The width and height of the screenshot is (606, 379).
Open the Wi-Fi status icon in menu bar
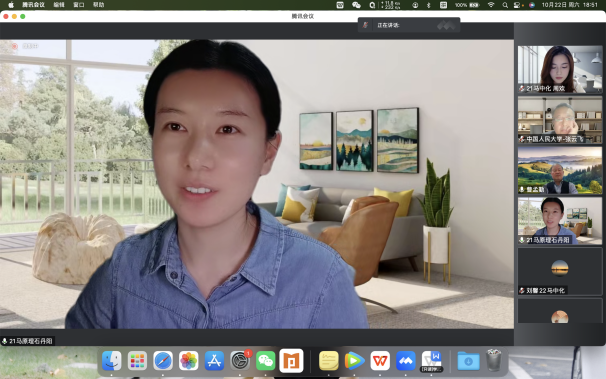[x=491, y=5]
